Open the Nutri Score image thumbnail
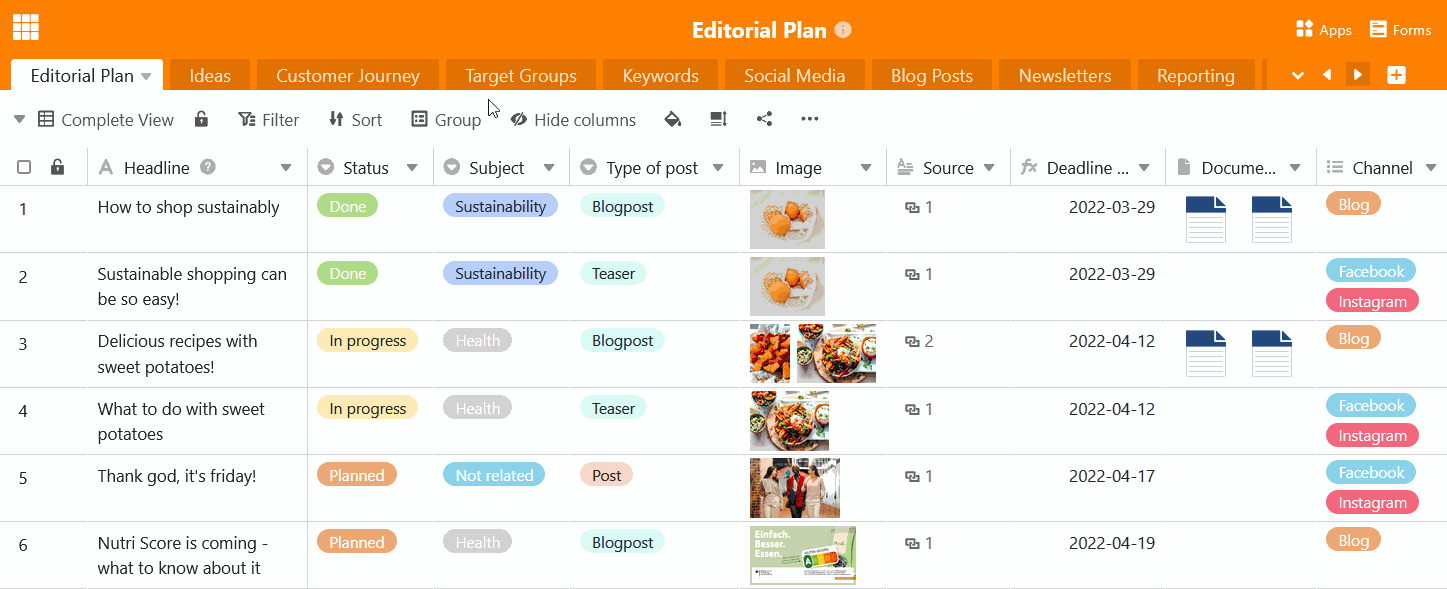This screenshot has height=589, width=1447. [x=803, y=555]
